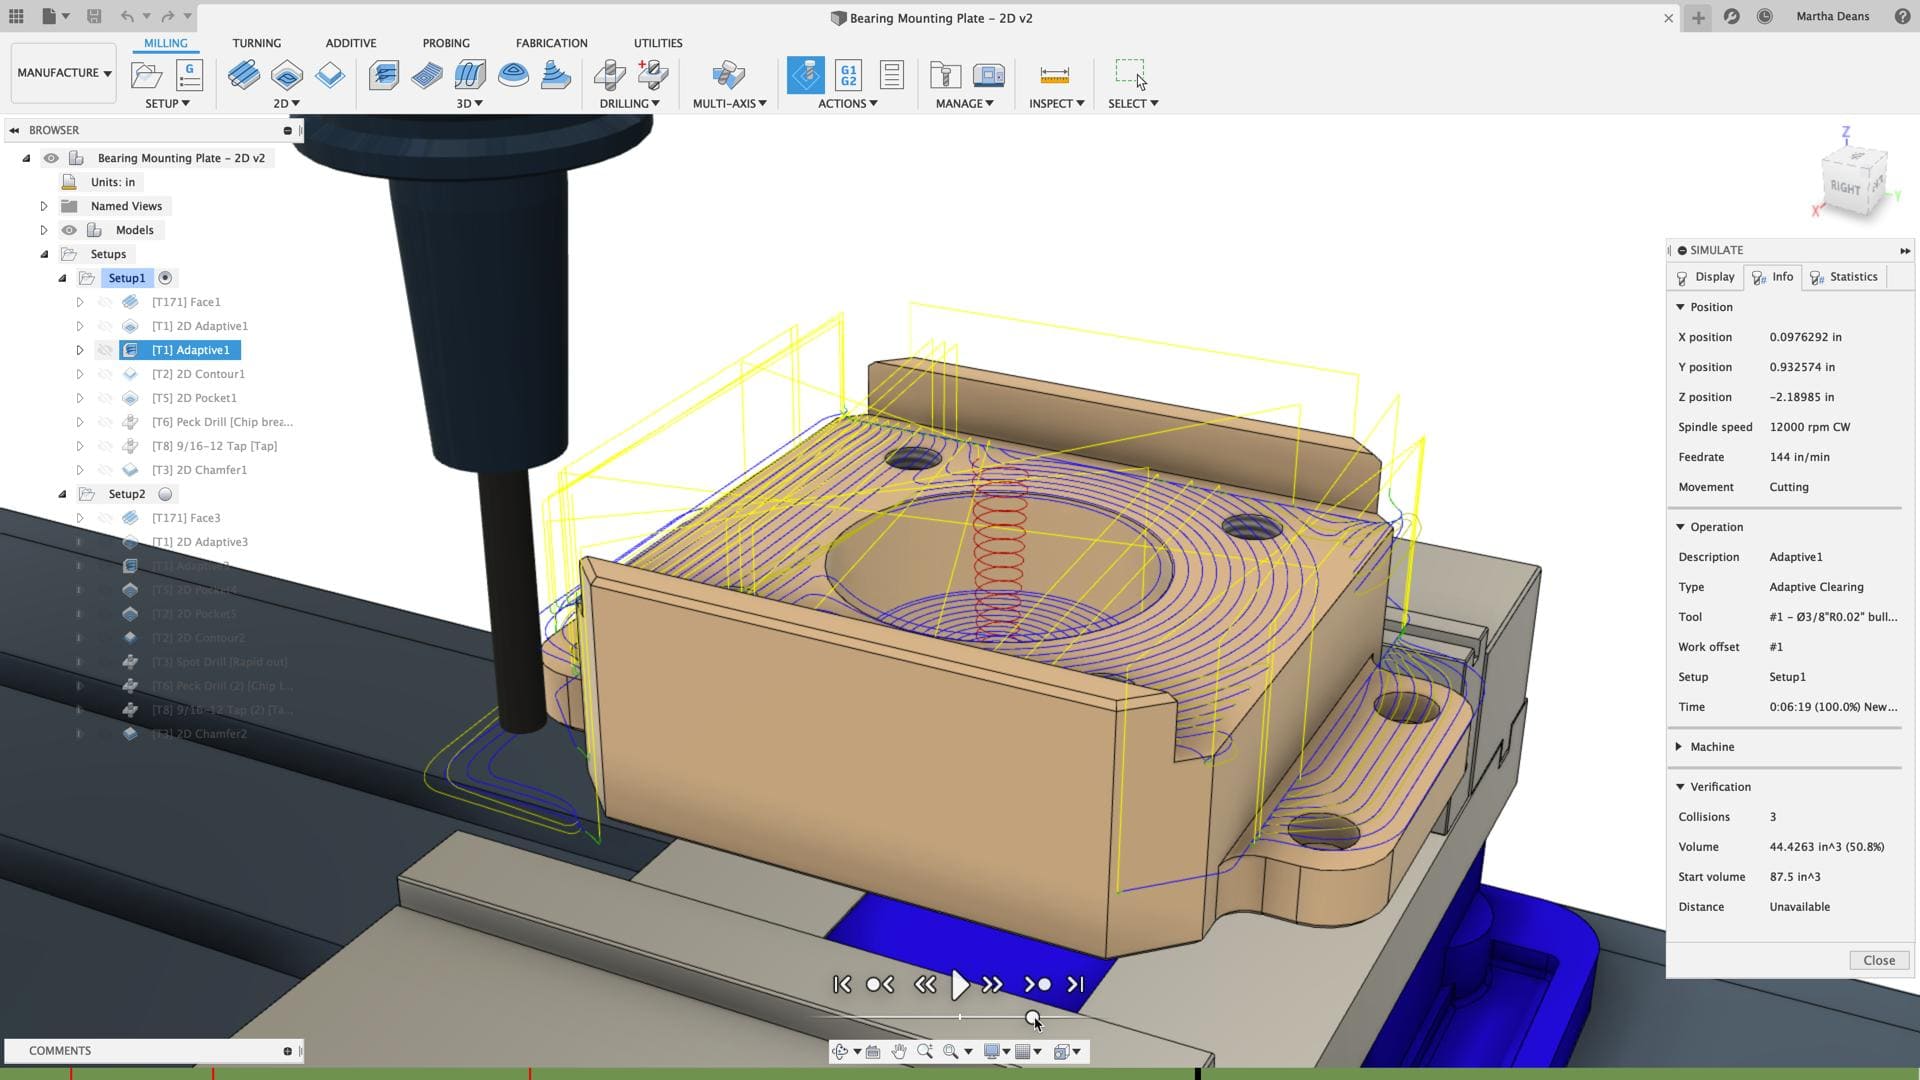Image resolution: width=1920 pixels, height=1080 pixels.
Task: Expand the Machine section in Simulate panel
Action: 1679,747
